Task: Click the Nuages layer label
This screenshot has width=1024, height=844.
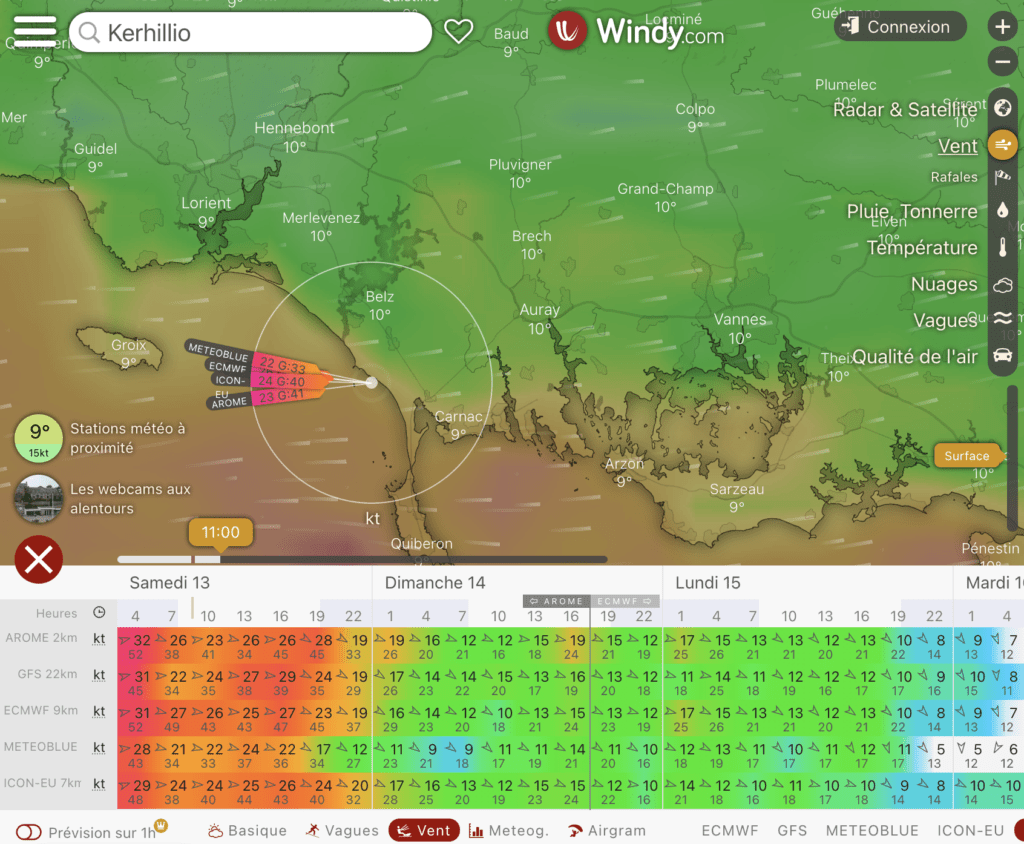Action: 944,284
